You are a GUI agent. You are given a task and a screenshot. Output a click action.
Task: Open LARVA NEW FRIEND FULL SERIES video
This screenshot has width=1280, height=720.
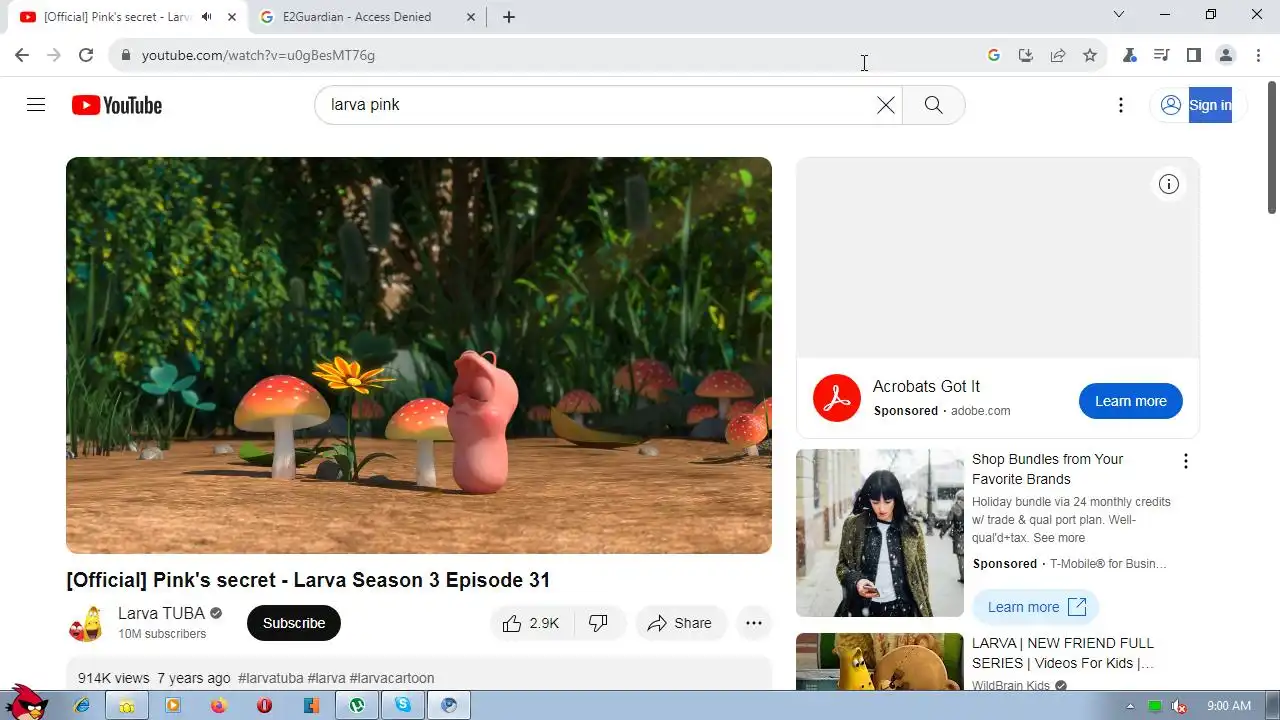[x=1062, y=653]
